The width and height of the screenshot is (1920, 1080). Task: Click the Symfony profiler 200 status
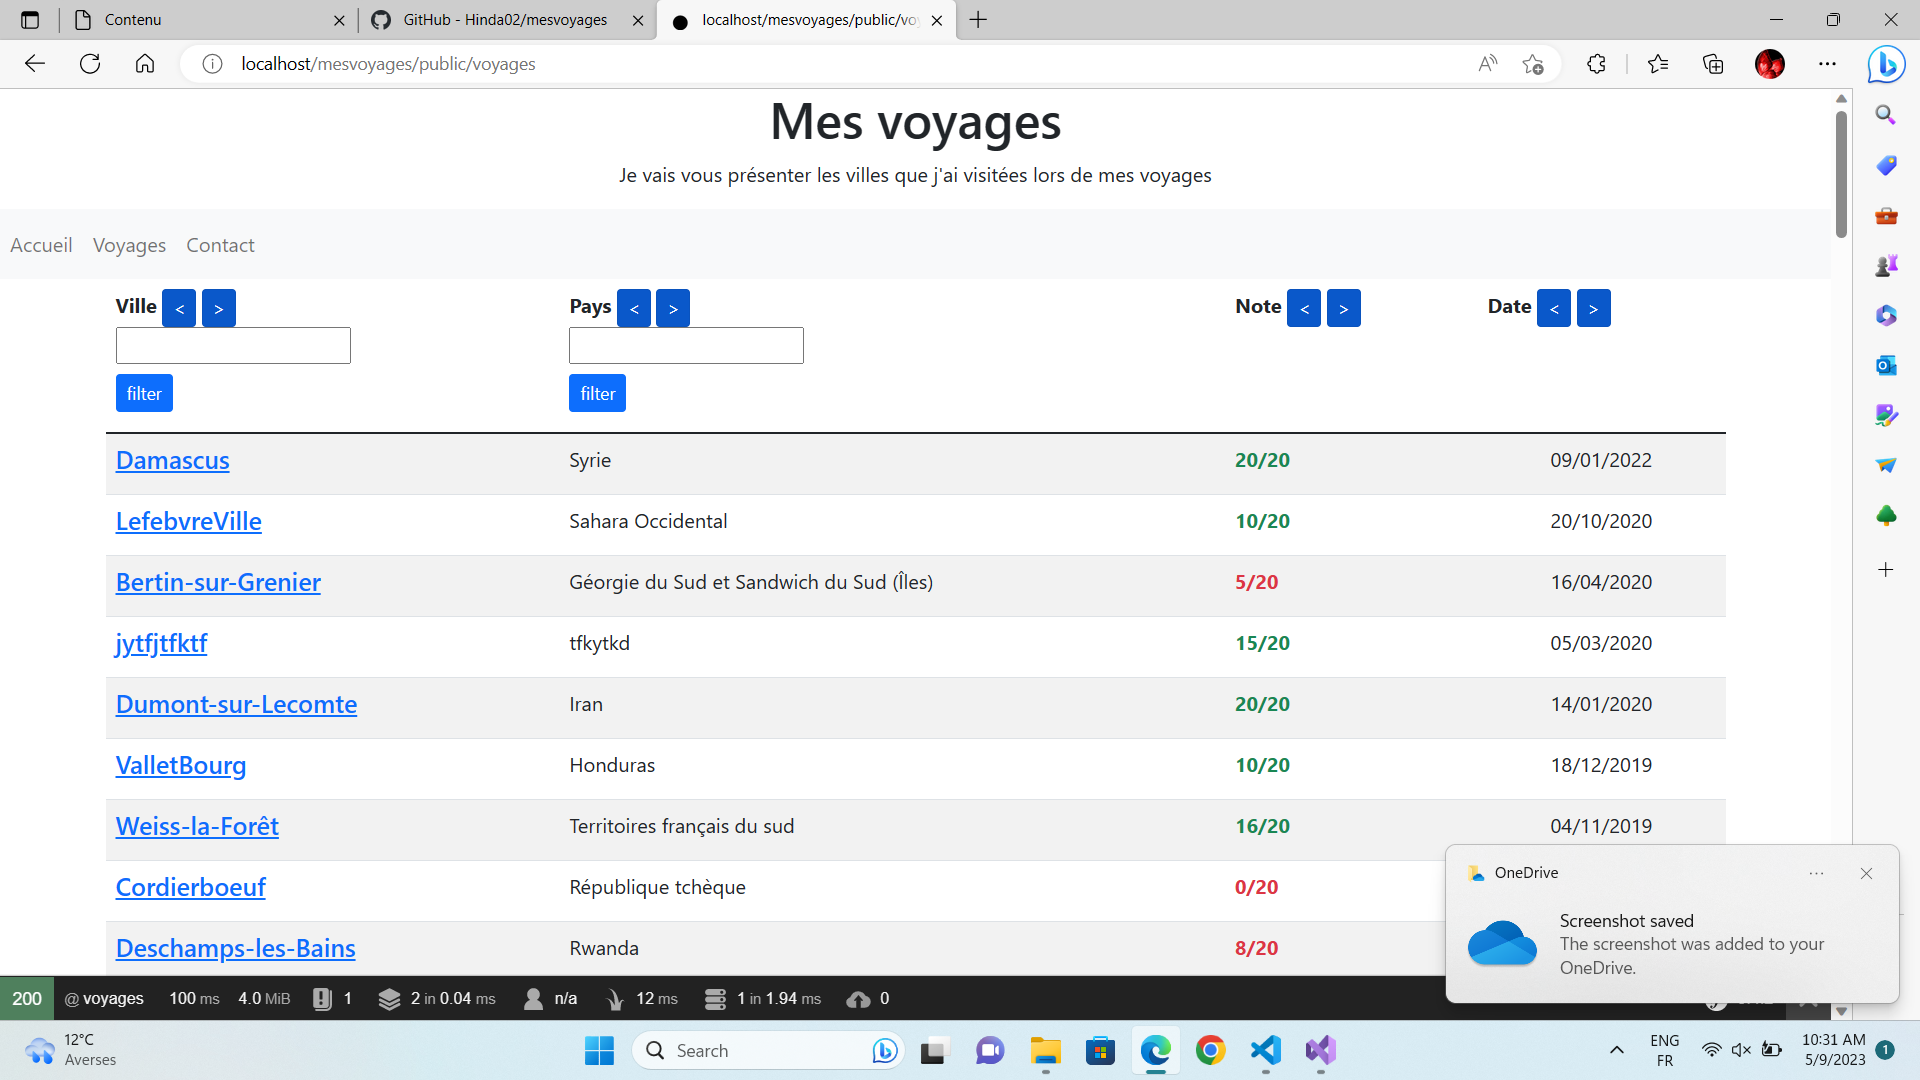pyautogui.click(x=26, y=998)
